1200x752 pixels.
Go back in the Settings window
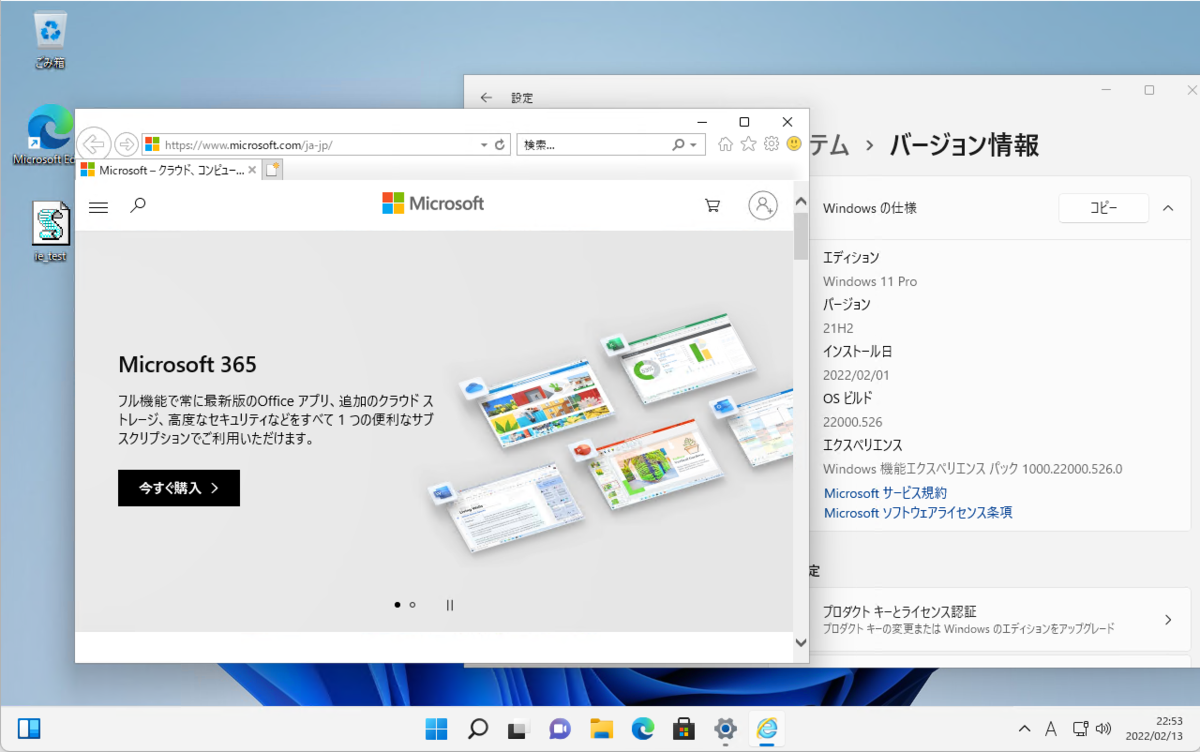click(x=486, y=98)
